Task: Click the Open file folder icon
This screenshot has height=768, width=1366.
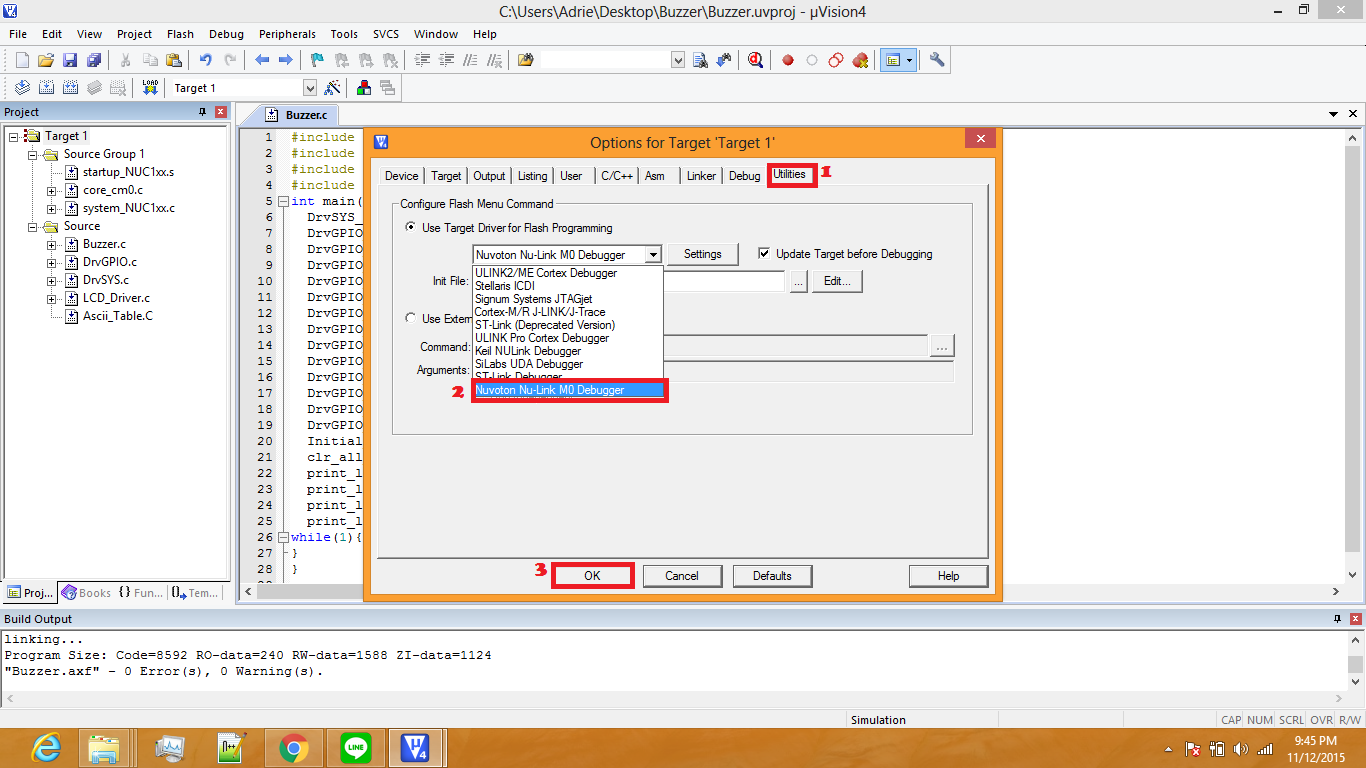Action: pyautogui.click(x=45, y=60)
